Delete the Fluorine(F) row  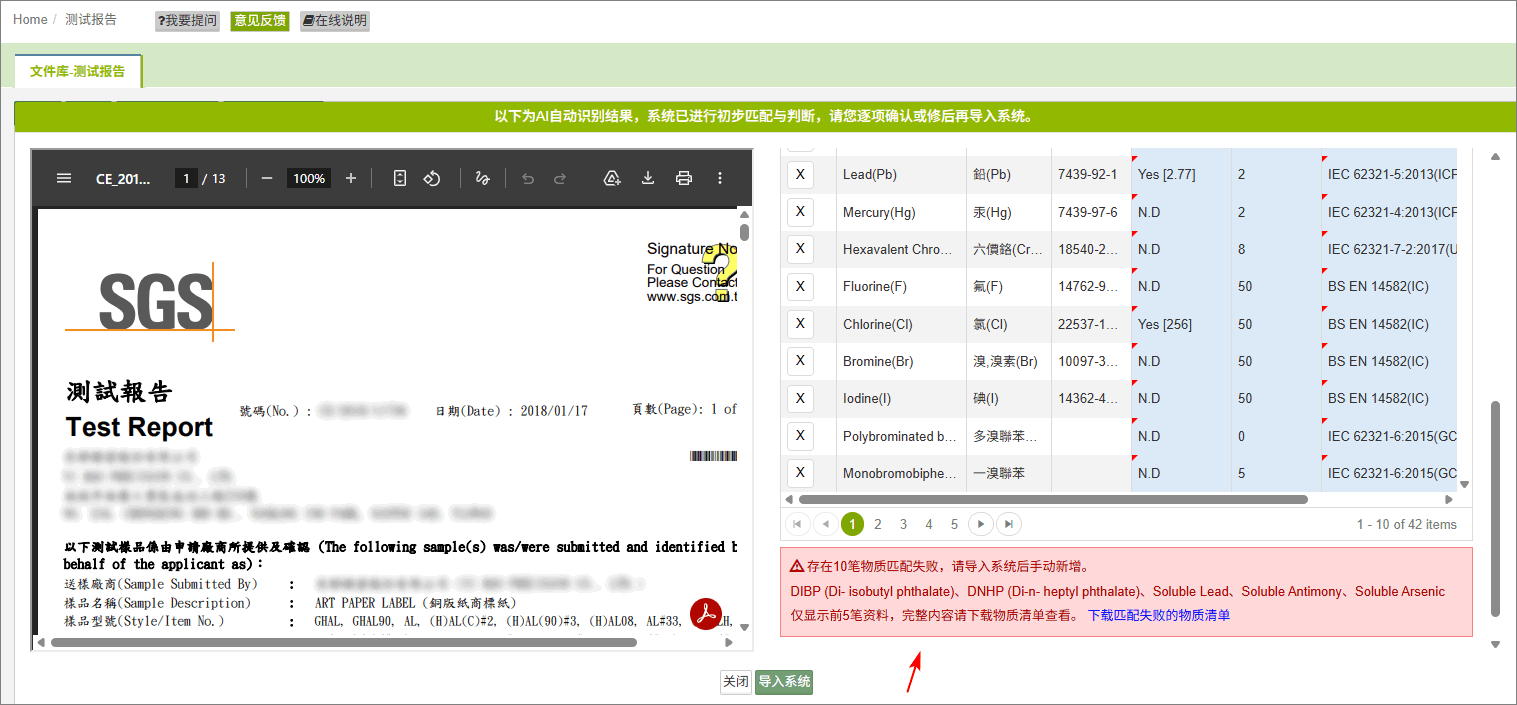800,286
